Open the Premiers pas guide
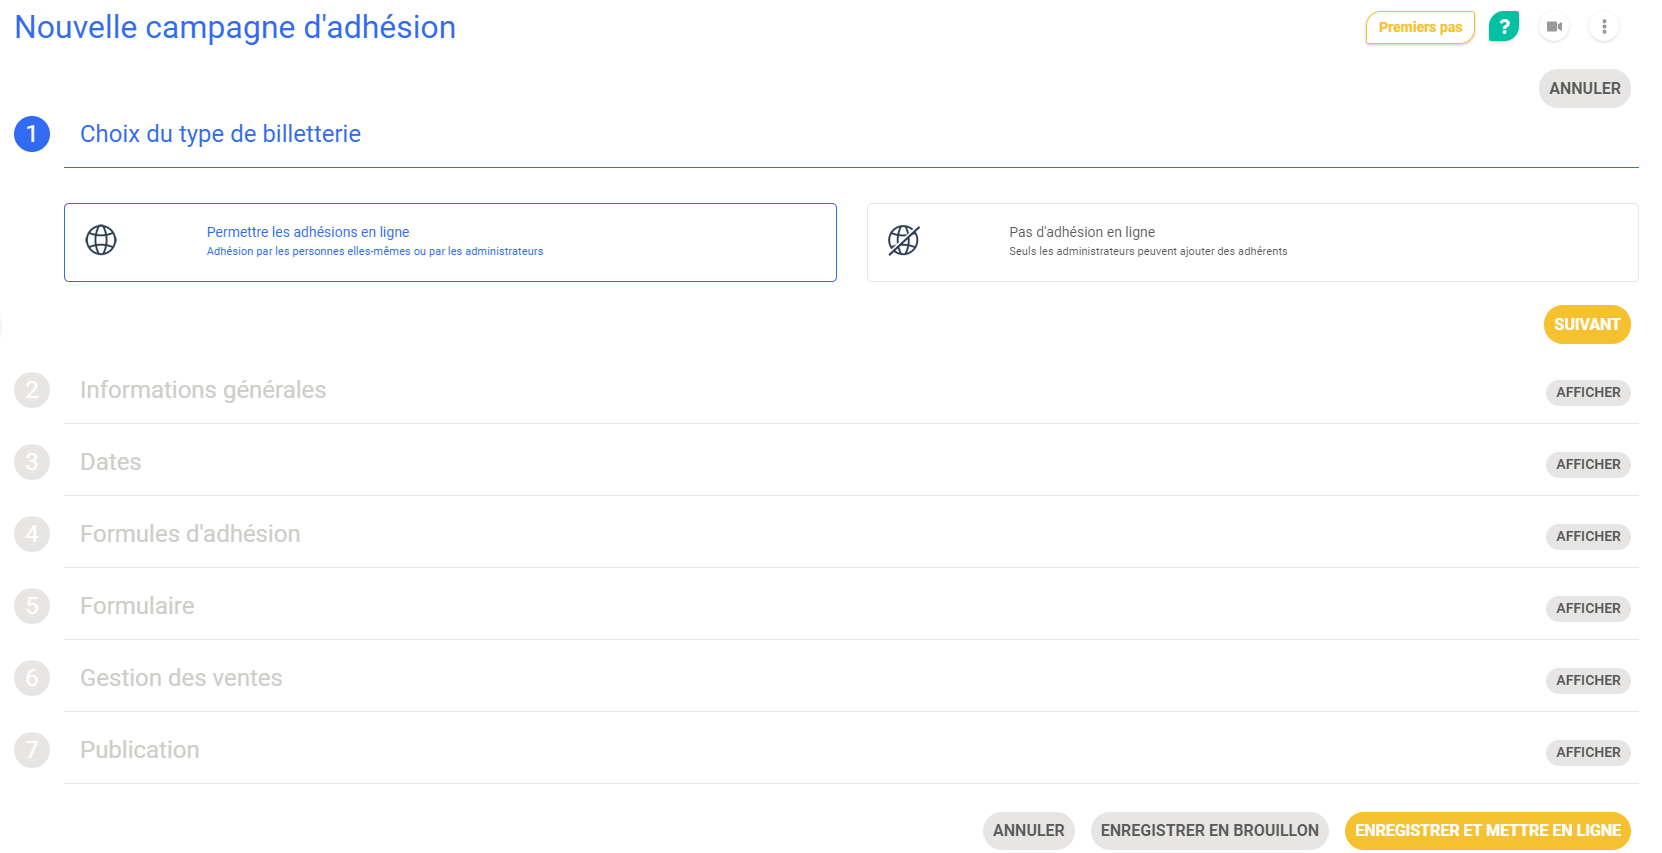The image size is (1662, 853). click(1419, 27)
